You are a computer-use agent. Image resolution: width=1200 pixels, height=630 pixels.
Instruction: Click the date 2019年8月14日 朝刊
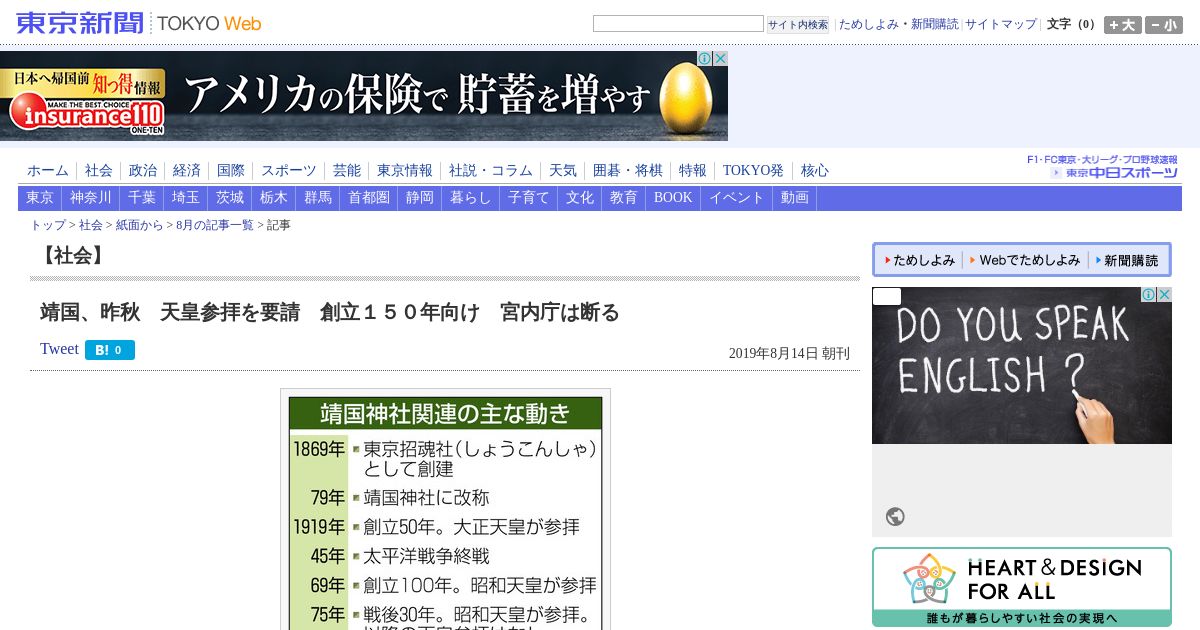click(789, 353)
